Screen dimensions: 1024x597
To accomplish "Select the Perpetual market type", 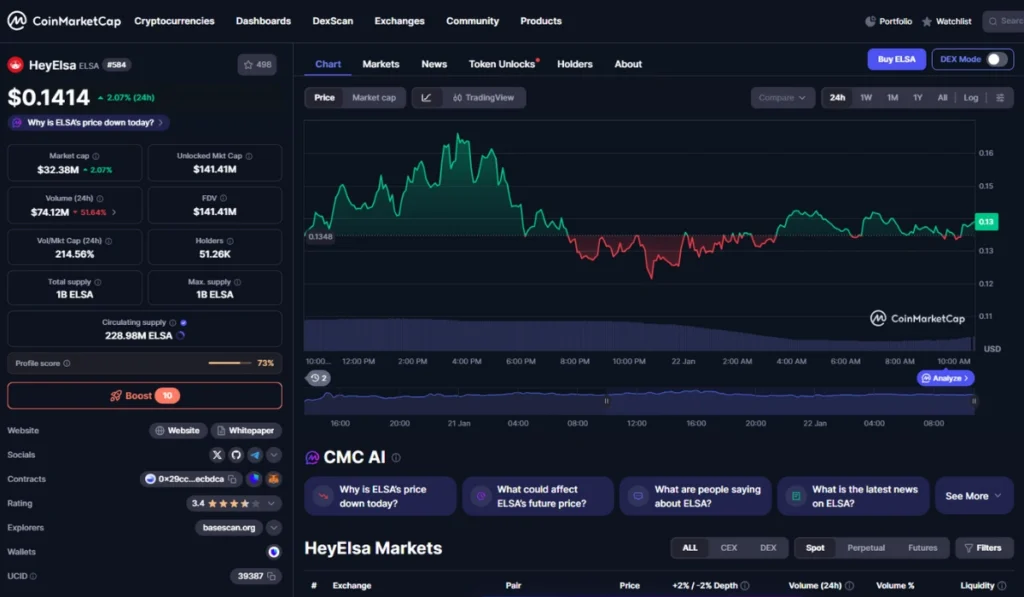I will (x=866, y=548).
